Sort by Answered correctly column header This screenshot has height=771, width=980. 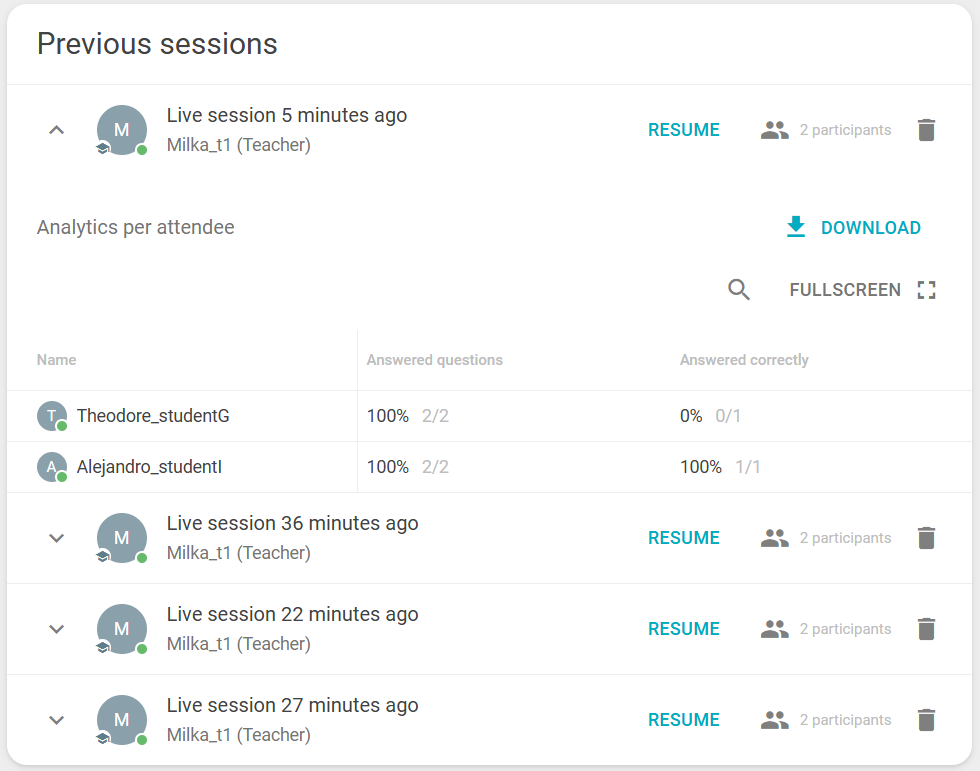pos(744,360)
